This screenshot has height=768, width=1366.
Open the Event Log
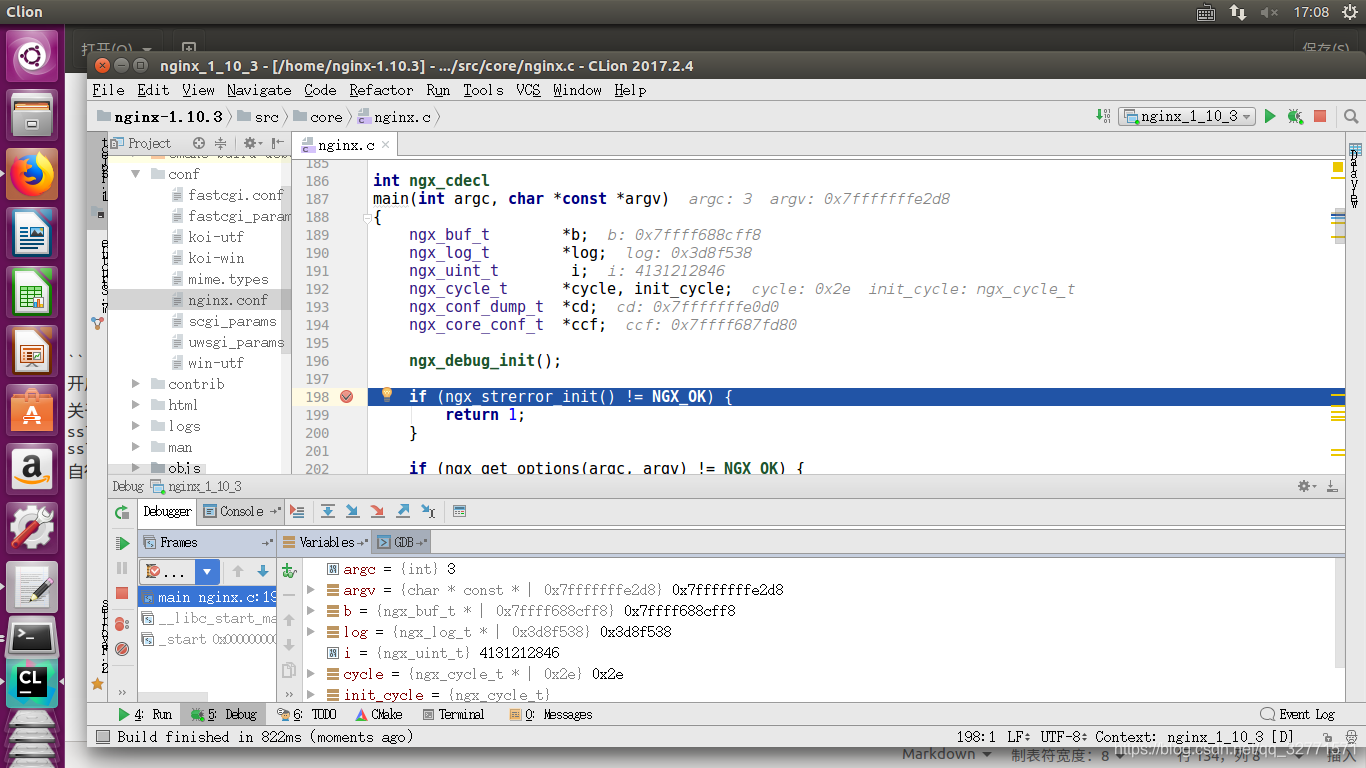click(1298, 714)
